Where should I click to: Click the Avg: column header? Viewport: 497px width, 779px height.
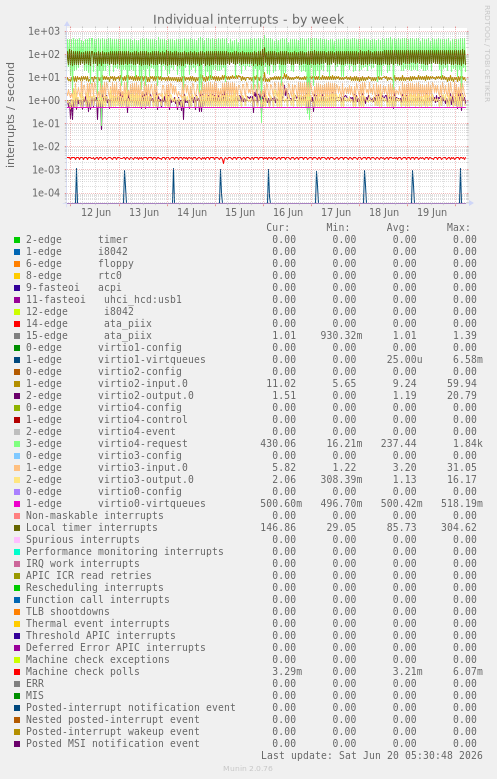click(x=398, y=228)
